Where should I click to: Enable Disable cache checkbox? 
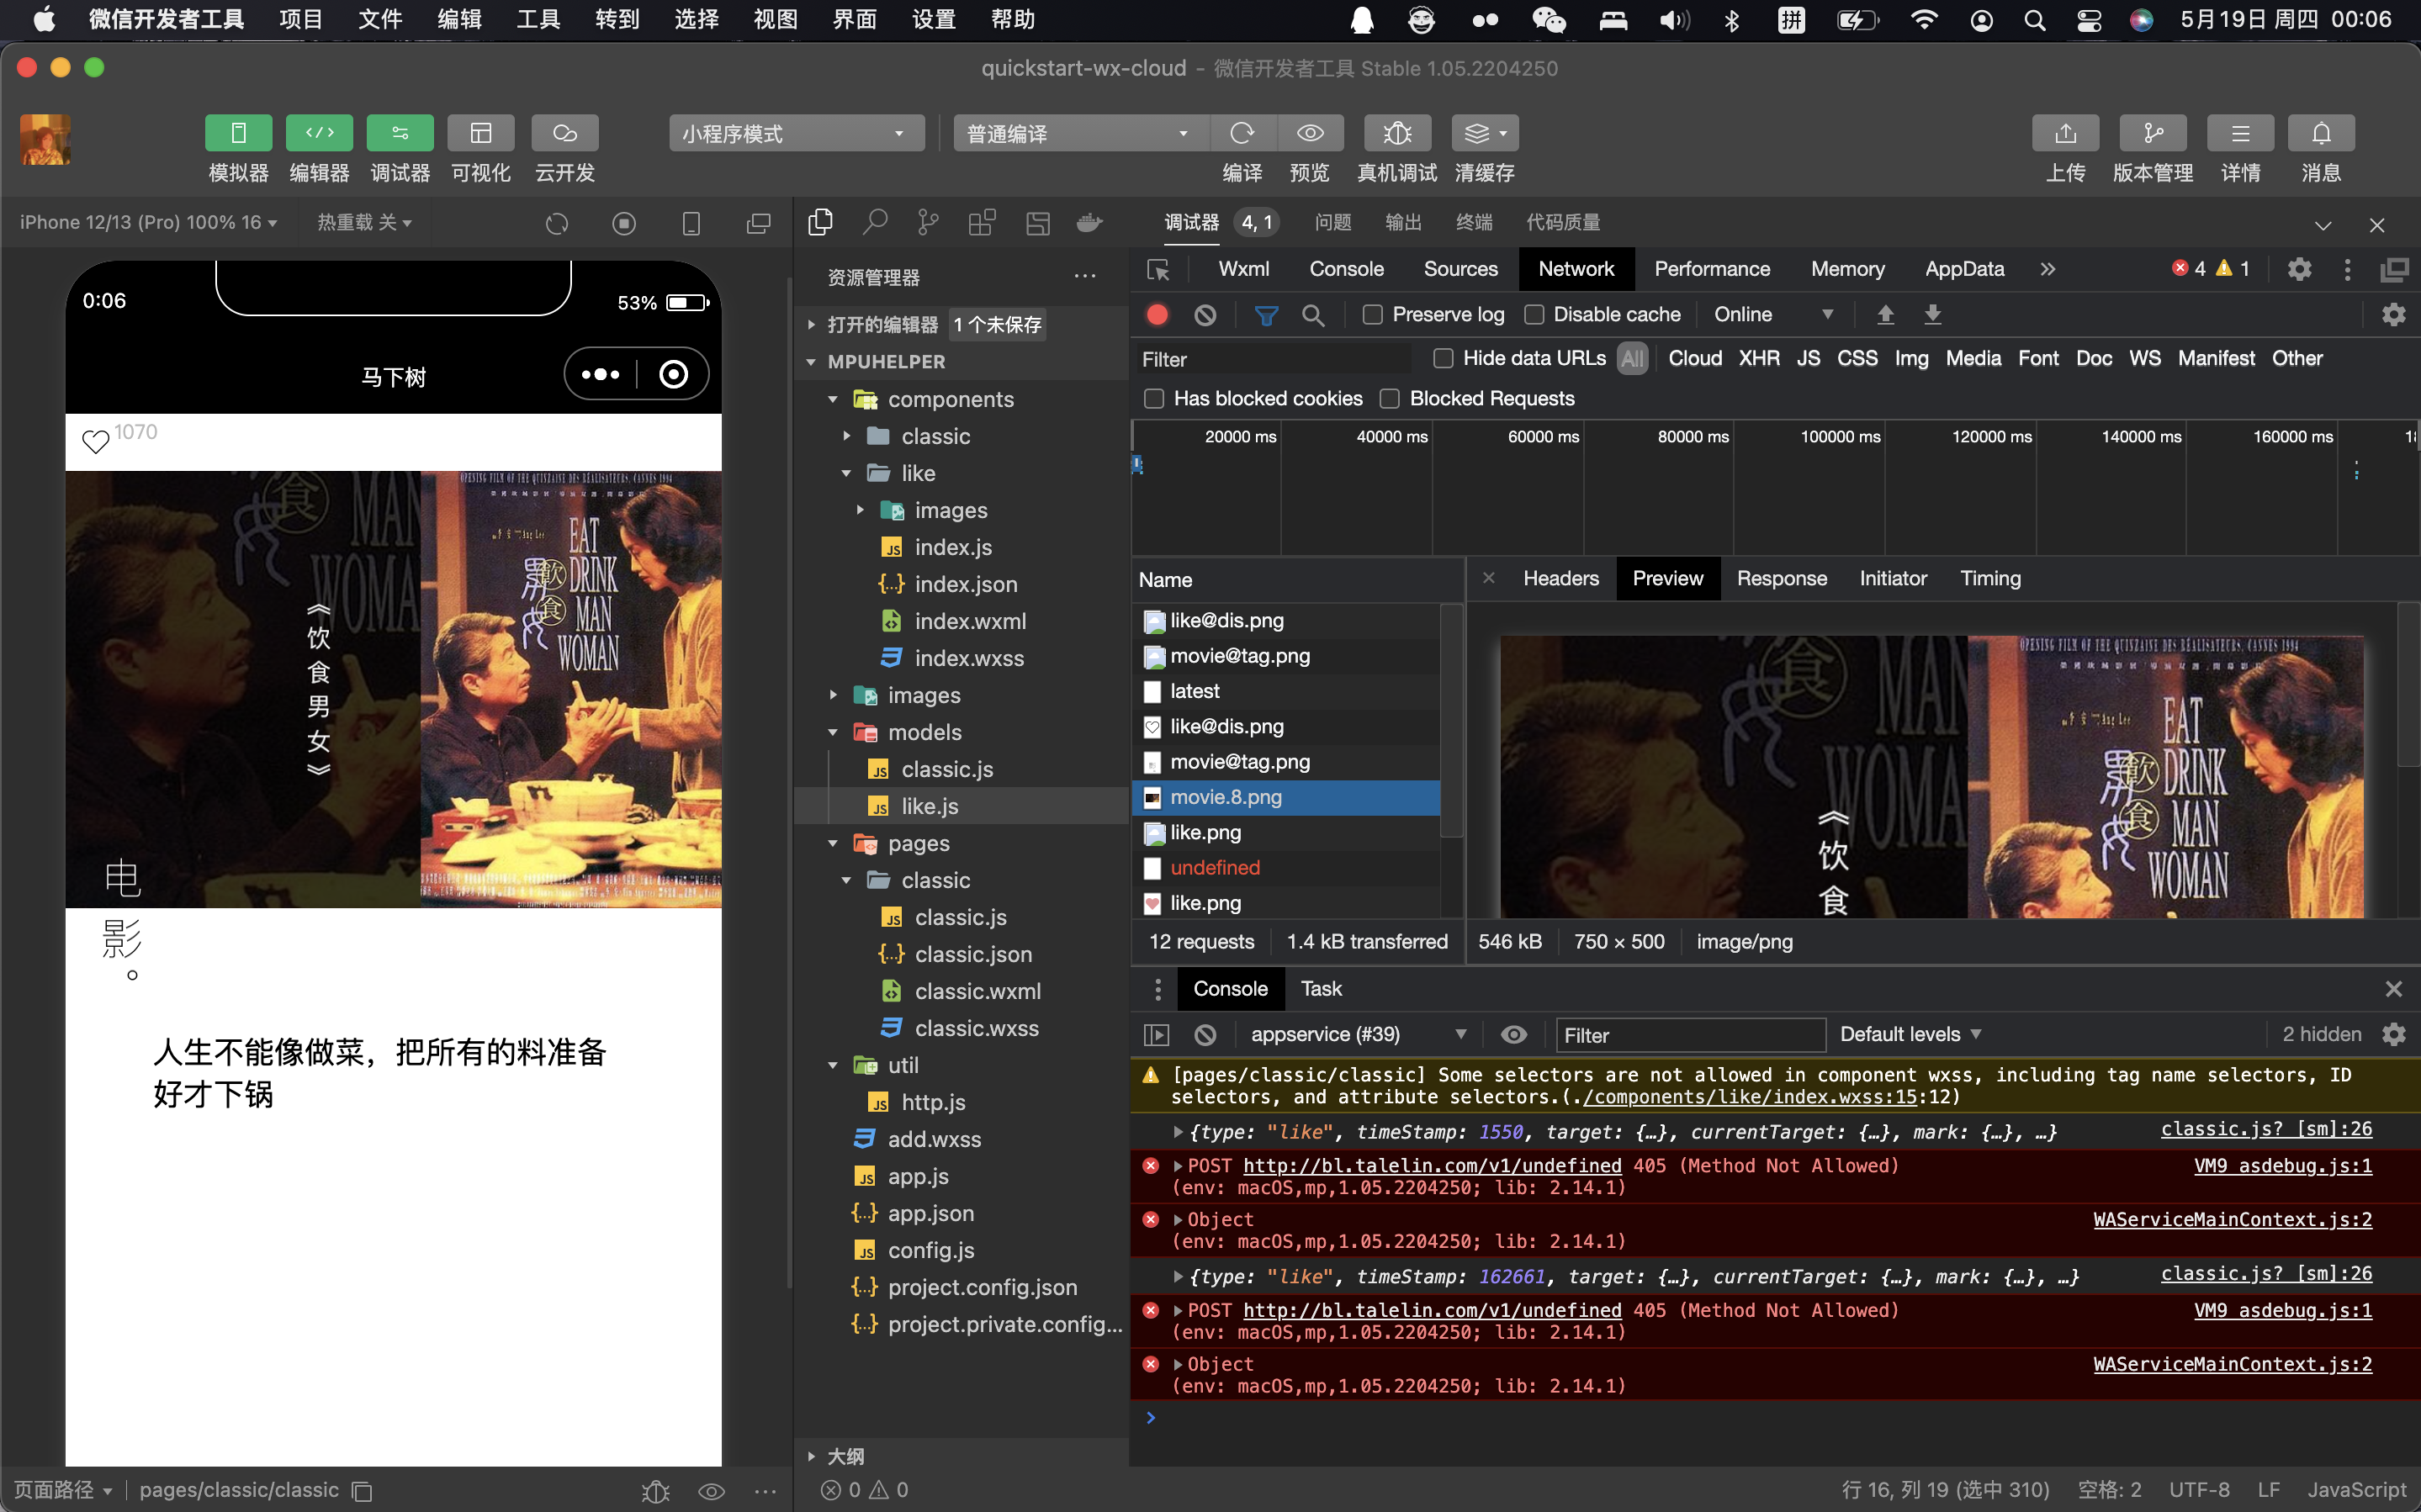pos(1534,315)
